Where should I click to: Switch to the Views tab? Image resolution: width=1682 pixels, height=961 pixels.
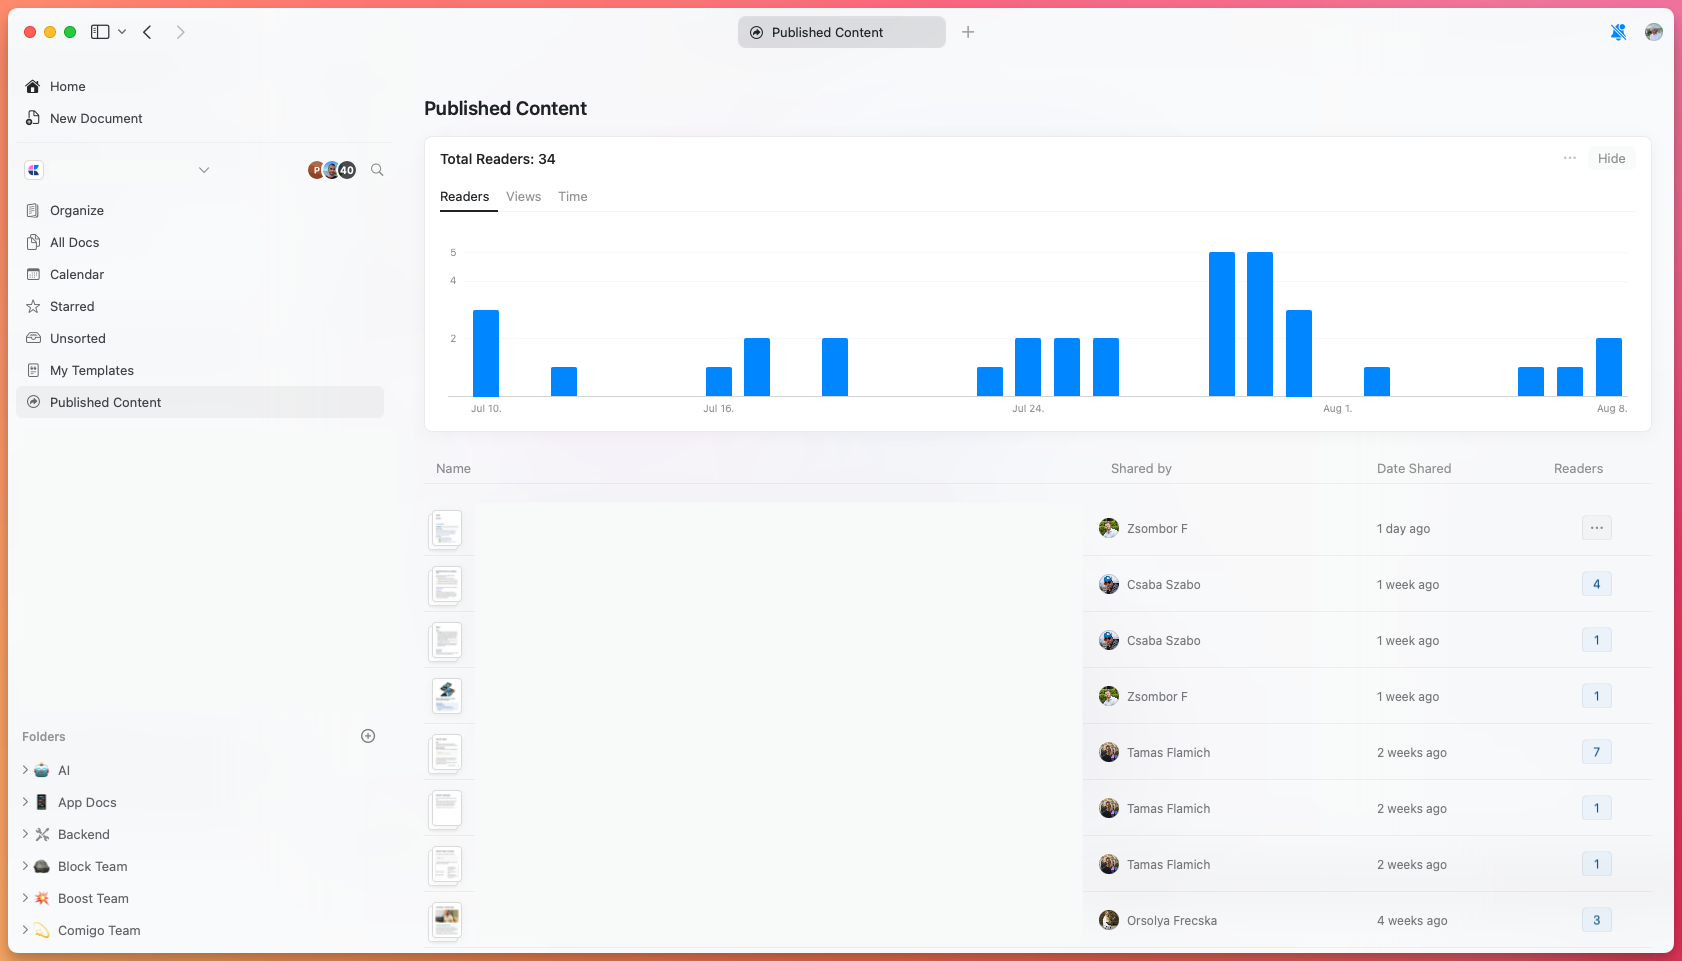click(x=523, y=196)
